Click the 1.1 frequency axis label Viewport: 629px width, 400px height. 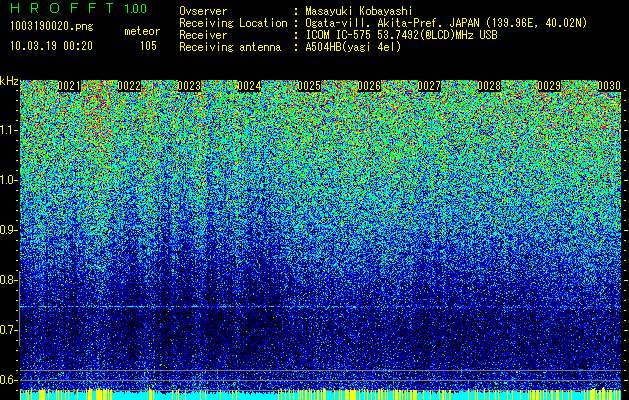[9, 130]
